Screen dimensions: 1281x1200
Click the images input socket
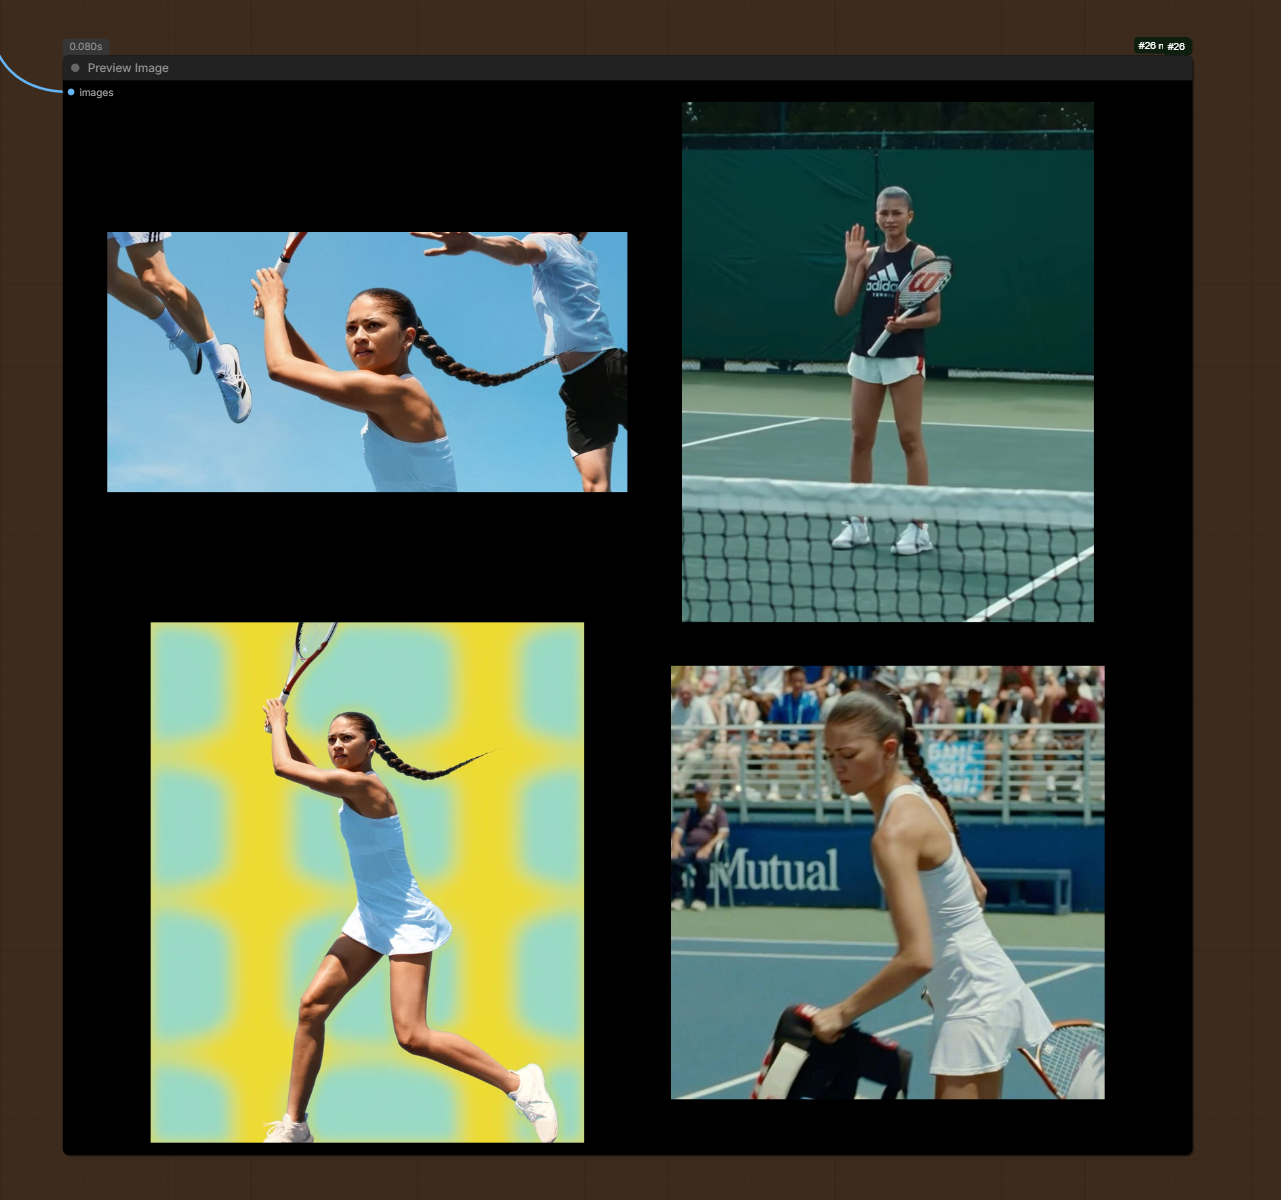click(x=71, y=92)
